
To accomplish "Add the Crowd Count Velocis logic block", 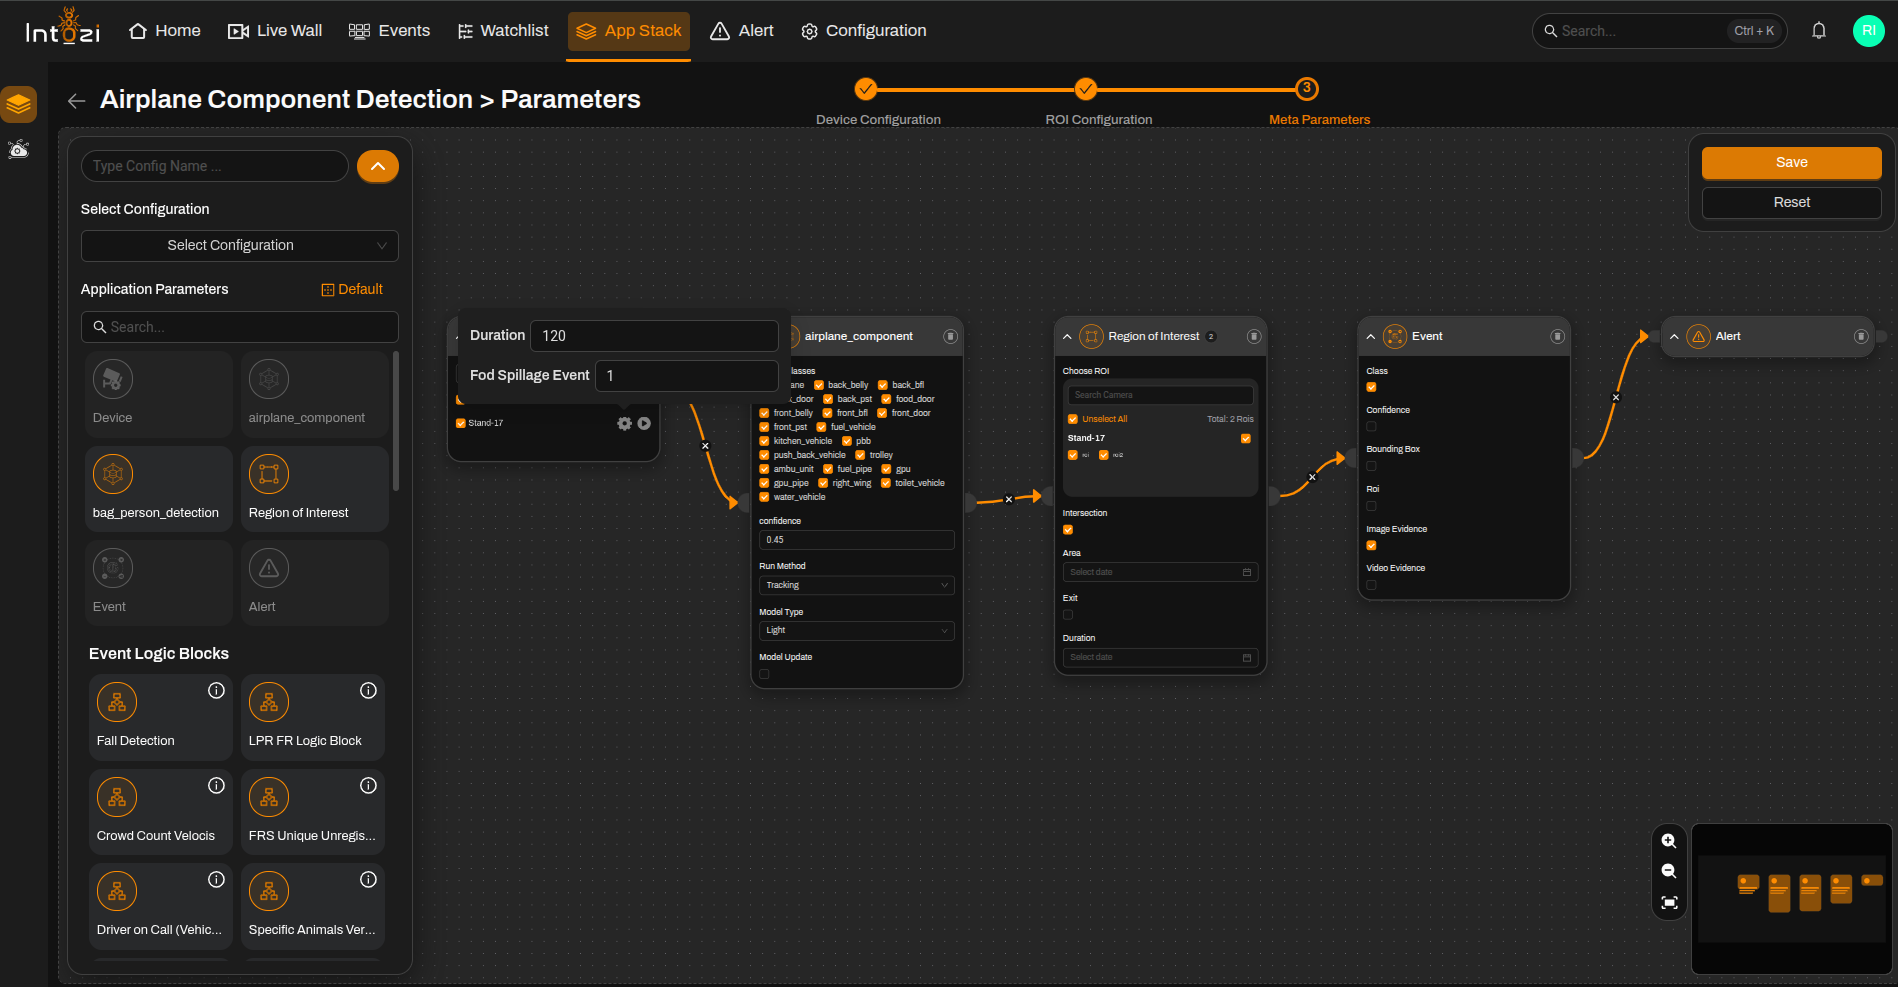I will (x=160, y=812).
